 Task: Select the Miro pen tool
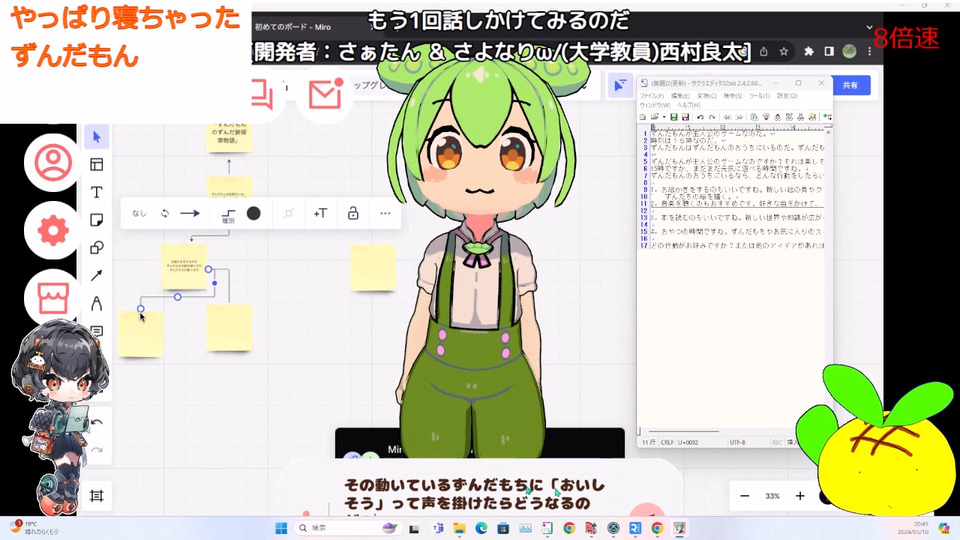[x=96, y=304]
